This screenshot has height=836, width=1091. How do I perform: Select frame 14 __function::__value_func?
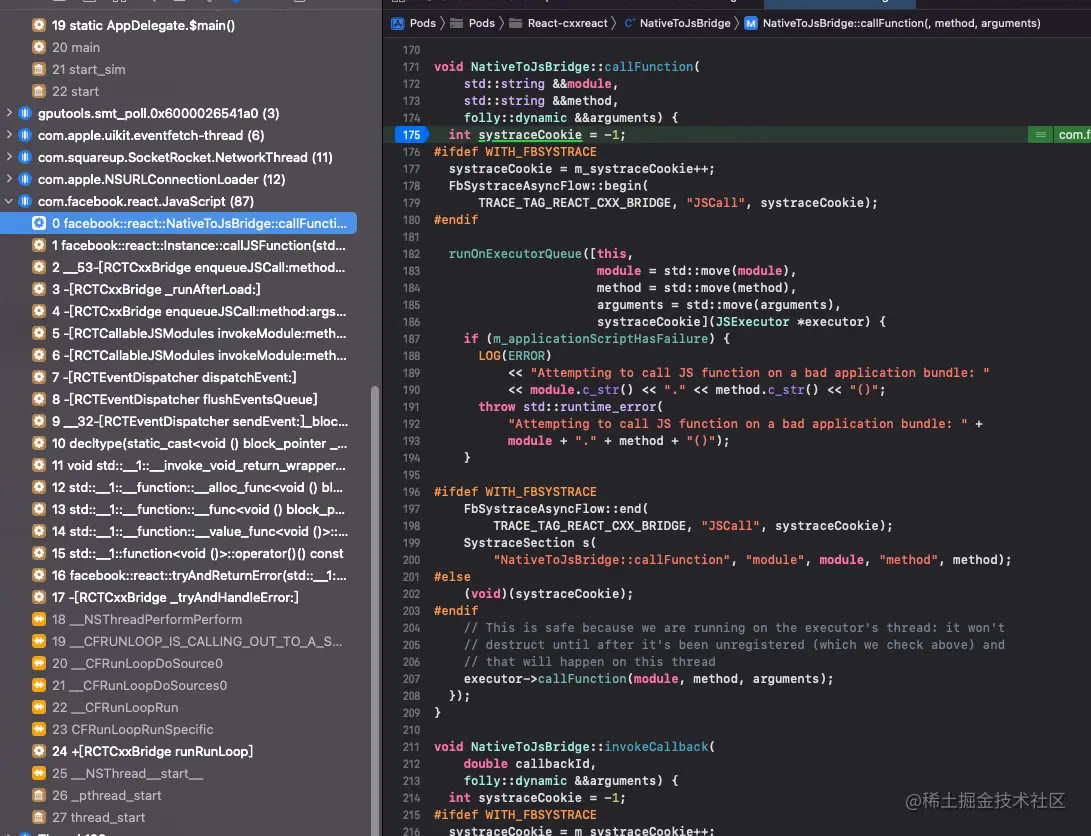click(190, 531)
